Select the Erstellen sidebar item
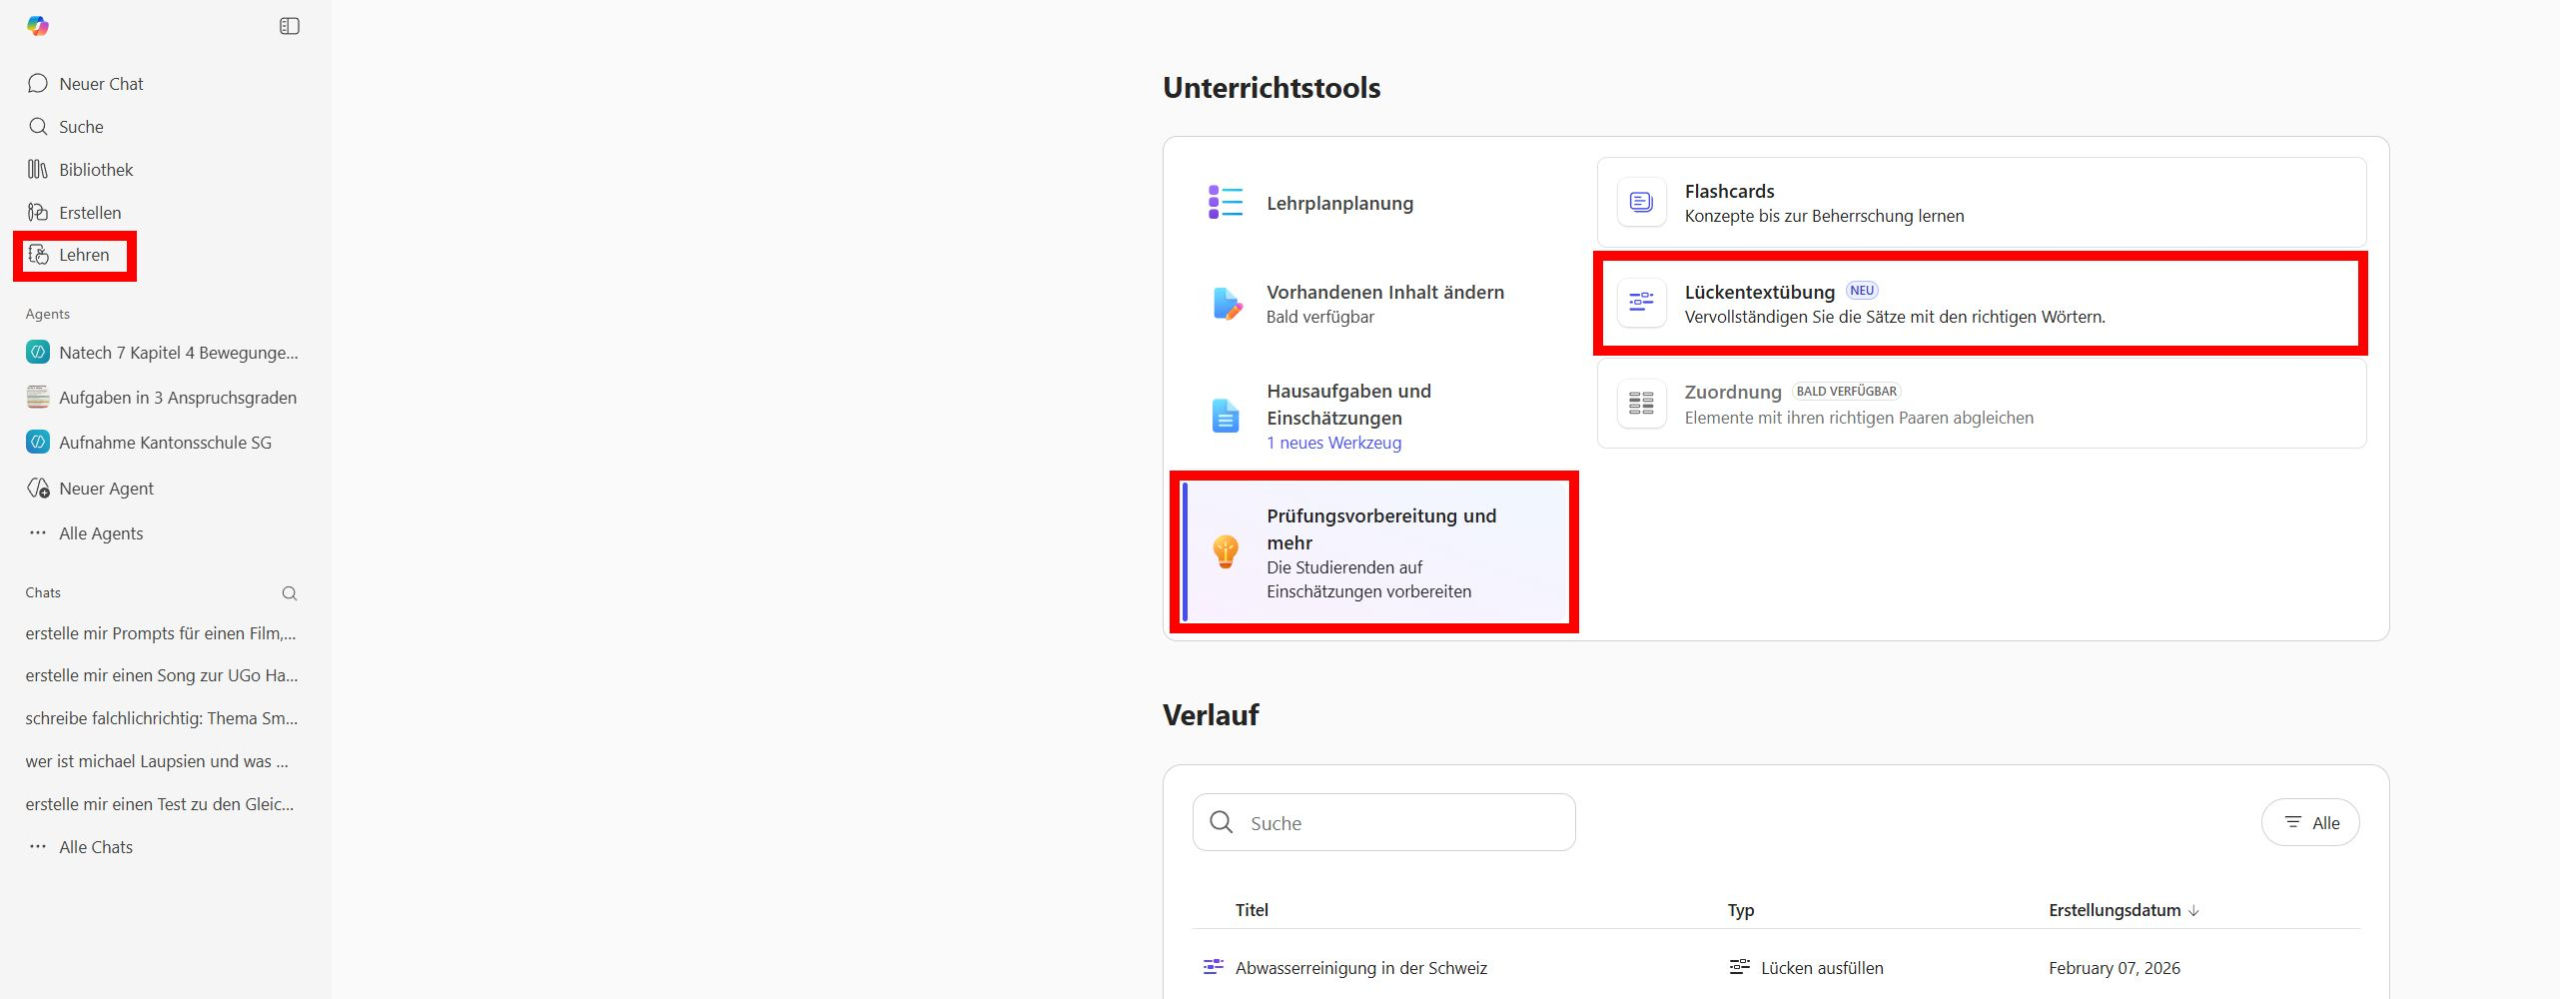 [89, 213]
